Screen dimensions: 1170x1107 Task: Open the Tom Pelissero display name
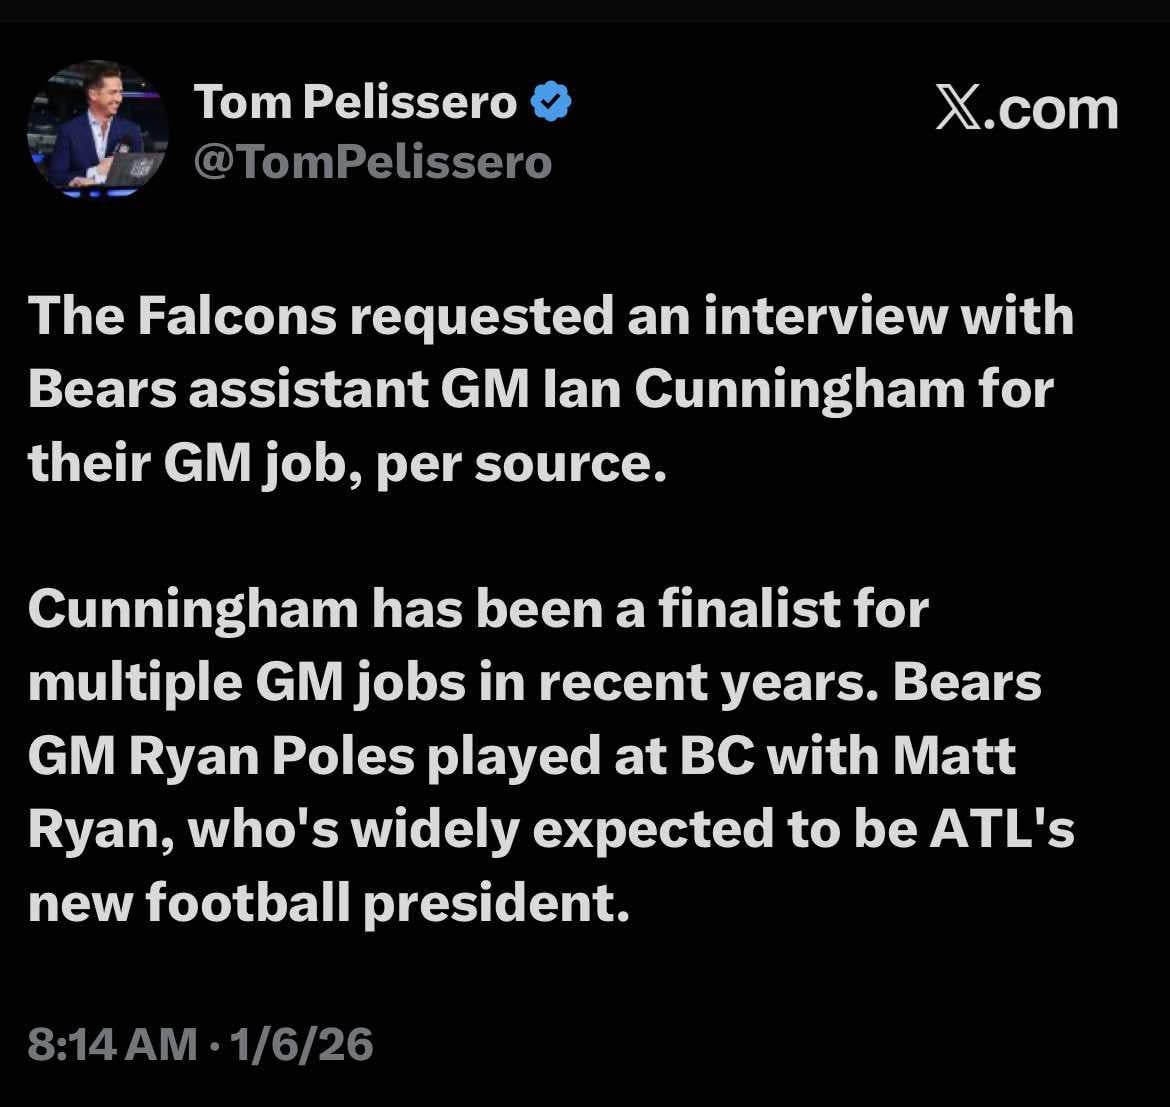355,102
